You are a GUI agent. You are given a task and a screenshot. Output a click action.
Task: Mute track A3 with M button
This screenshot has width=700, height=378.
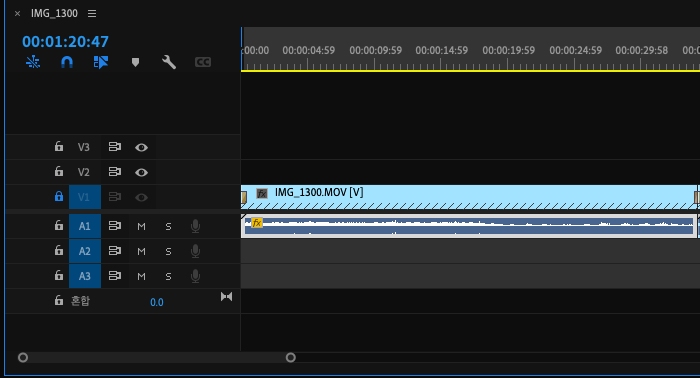click(142, 277)
